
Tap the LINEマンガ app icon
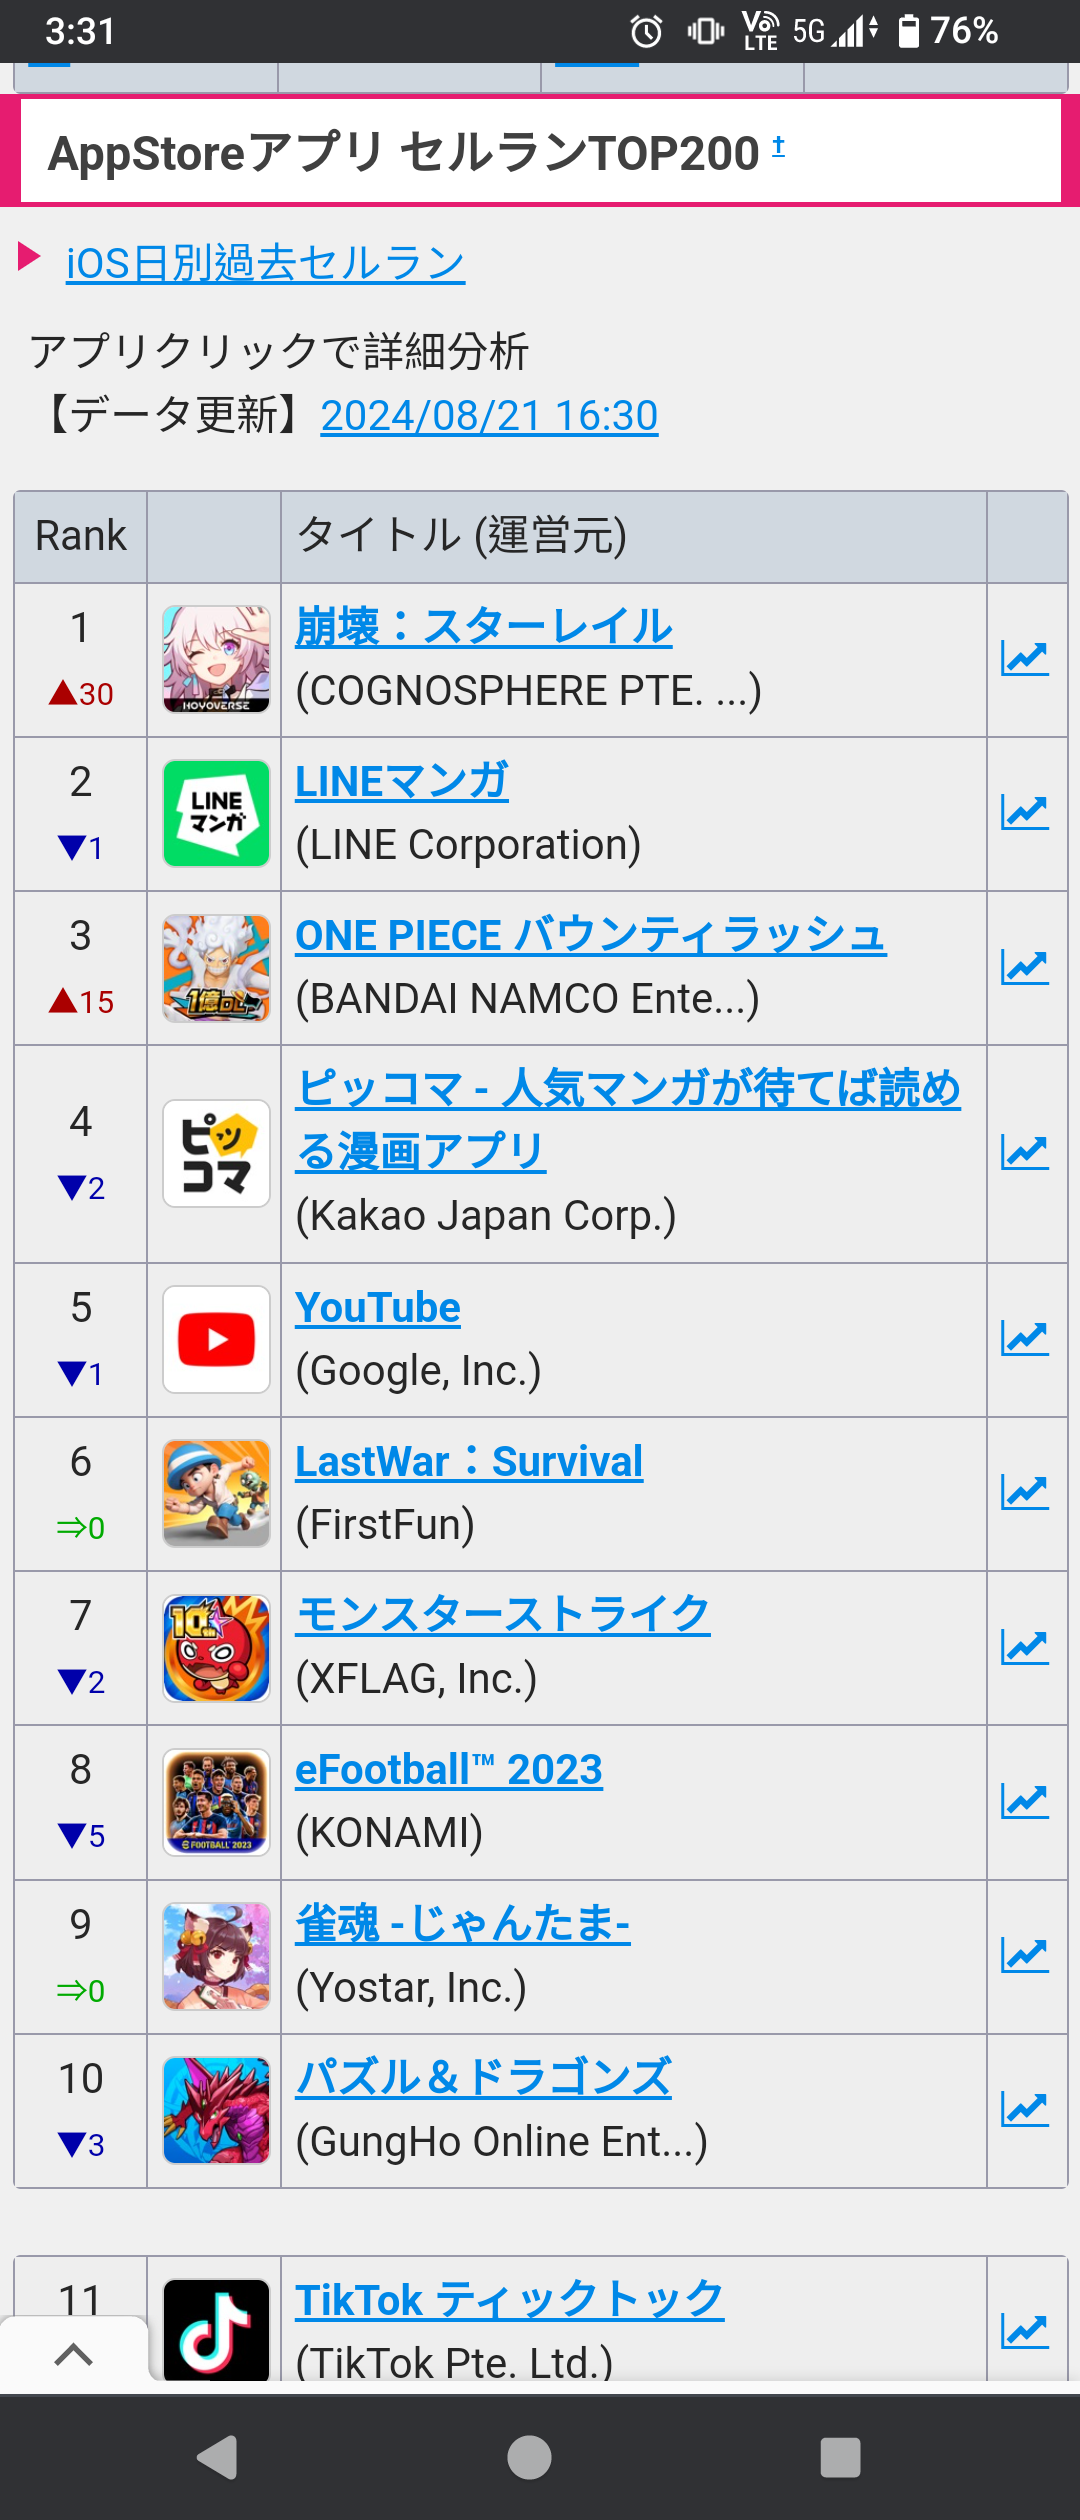coord(217,813)
